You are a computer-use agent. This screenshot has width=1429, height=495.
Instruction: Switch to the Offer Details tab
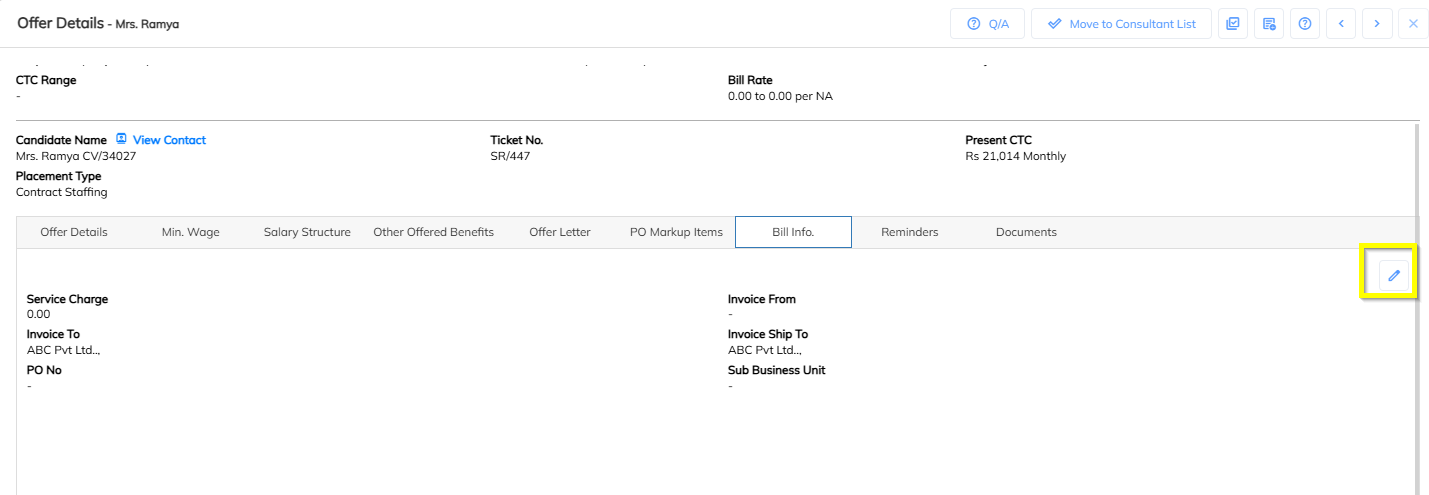[x=74, y=232]
